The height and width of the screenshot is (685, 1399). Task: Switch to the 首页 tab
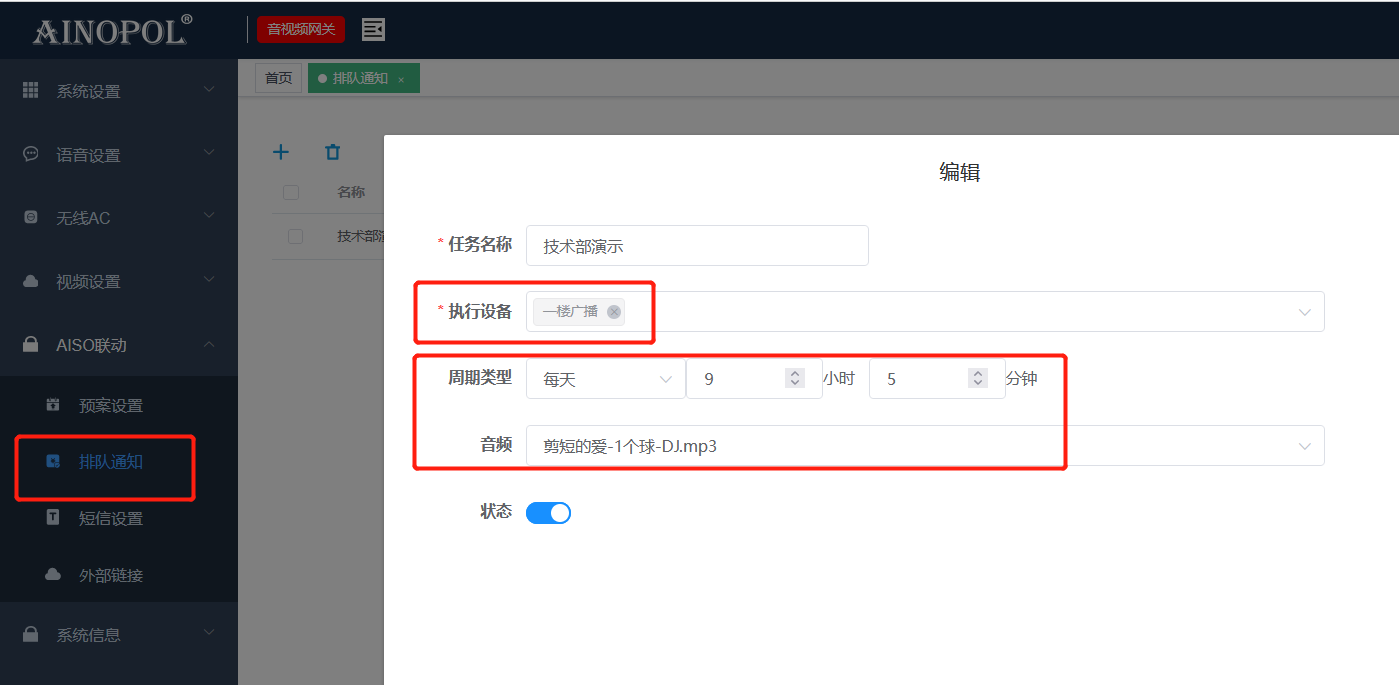tap(279, 78)
